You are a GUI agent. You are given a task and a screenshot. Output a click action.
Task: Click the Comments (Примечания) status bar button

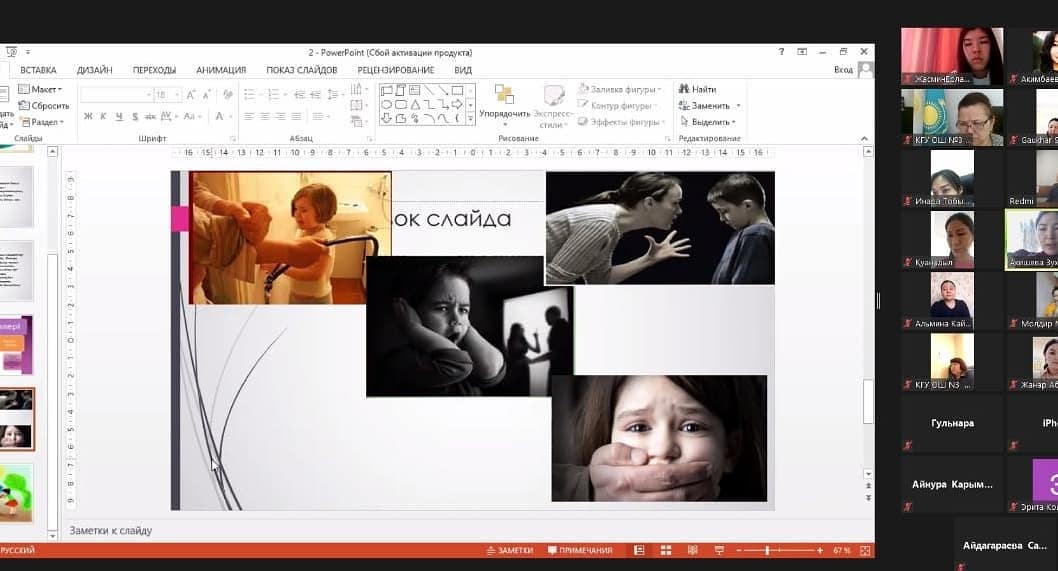pos(579,551)
